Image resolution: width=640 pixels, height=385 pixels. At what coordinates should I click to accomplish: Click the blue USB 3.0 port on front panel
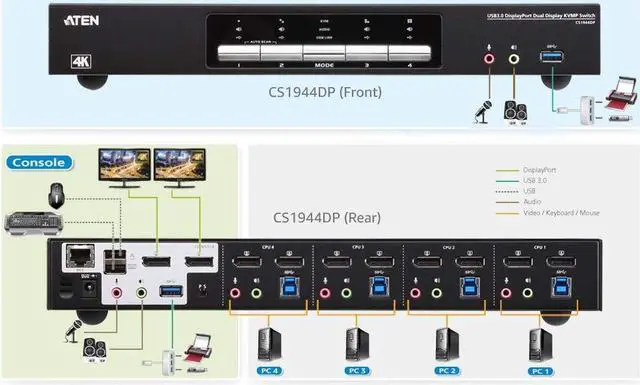(552, 56)
